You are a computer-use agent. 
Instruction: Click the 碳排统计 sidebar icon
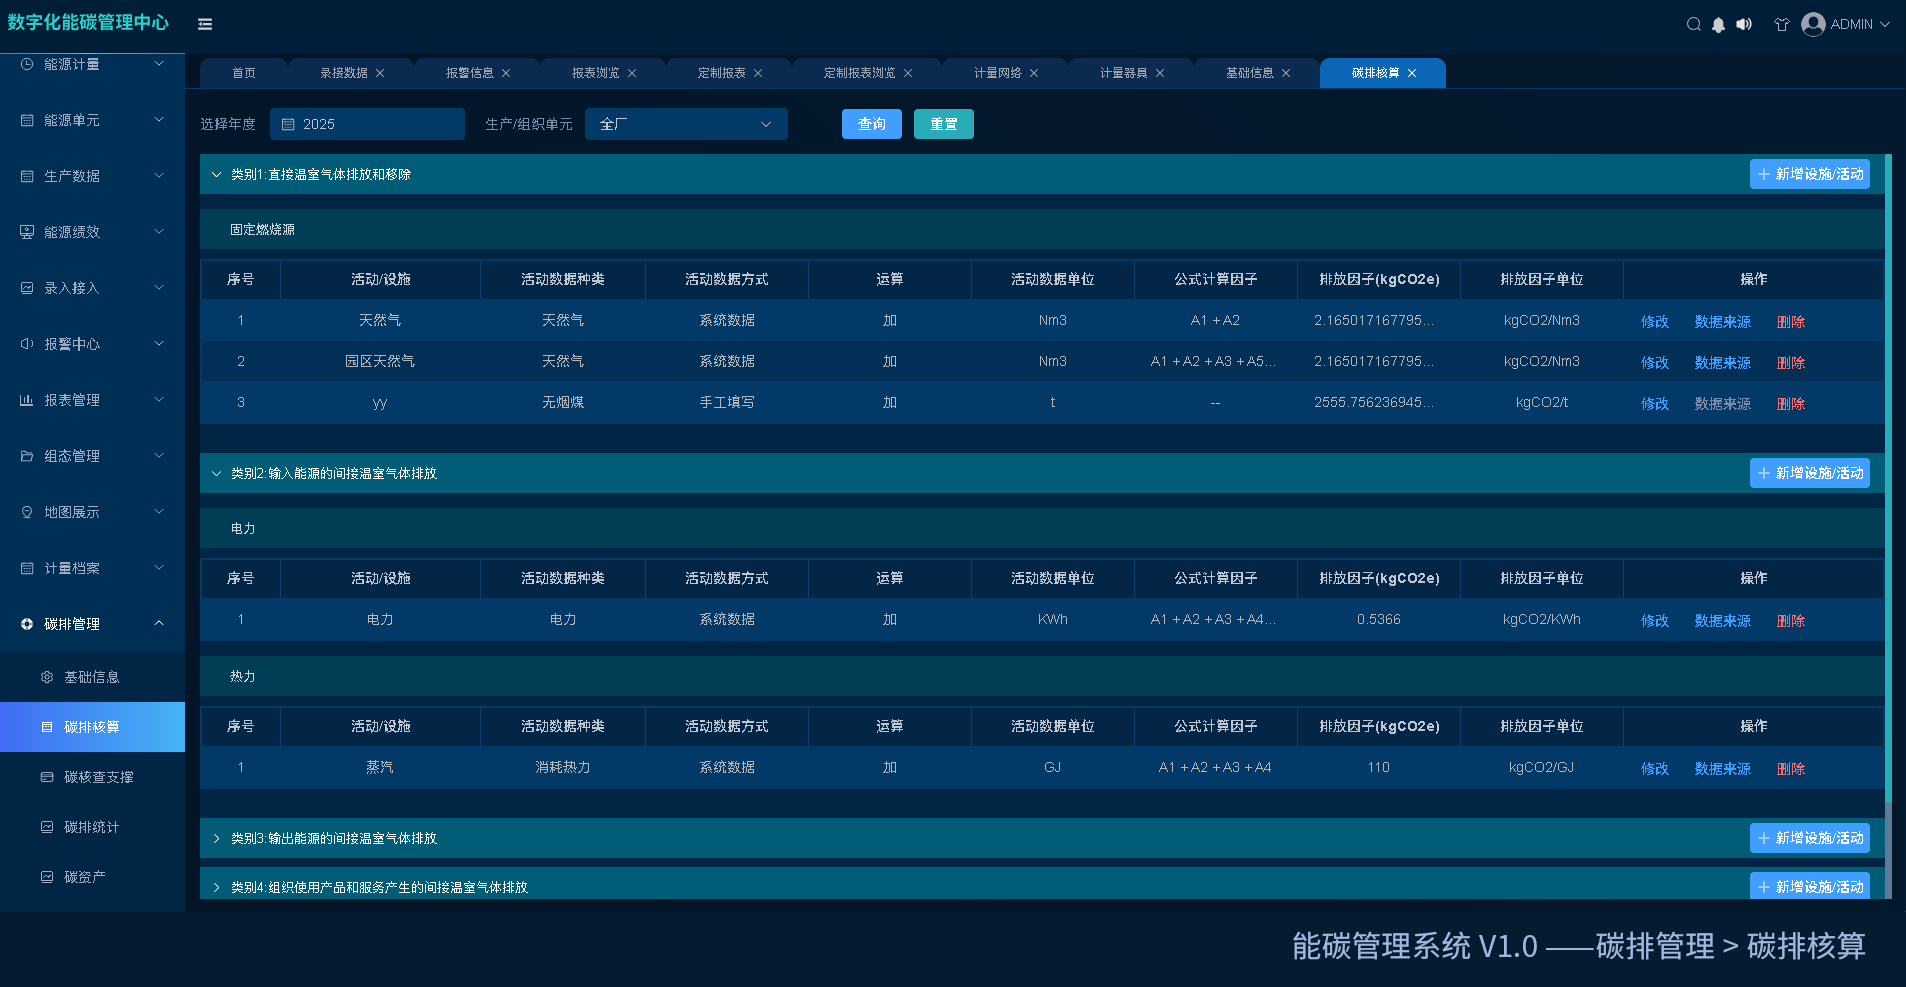click(47, 827)
